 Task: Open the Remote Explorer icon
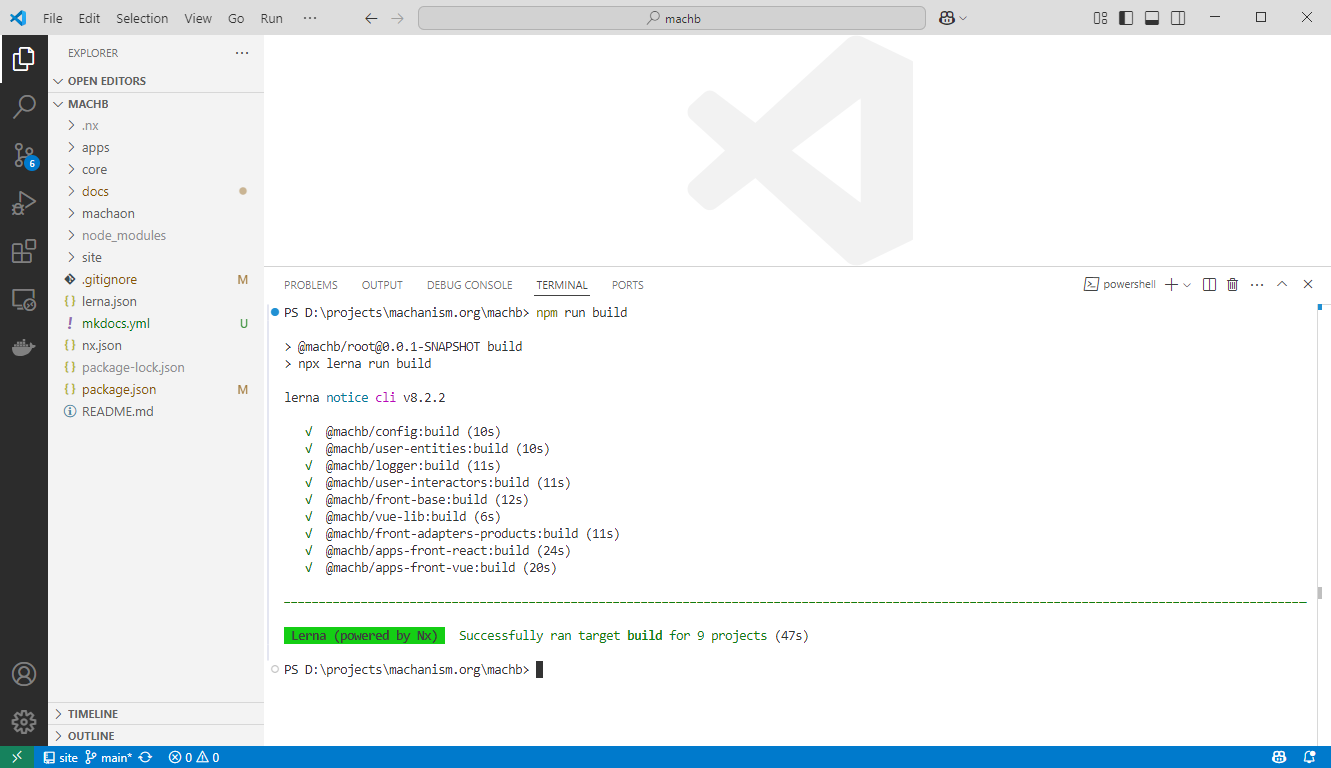(24, 299)
